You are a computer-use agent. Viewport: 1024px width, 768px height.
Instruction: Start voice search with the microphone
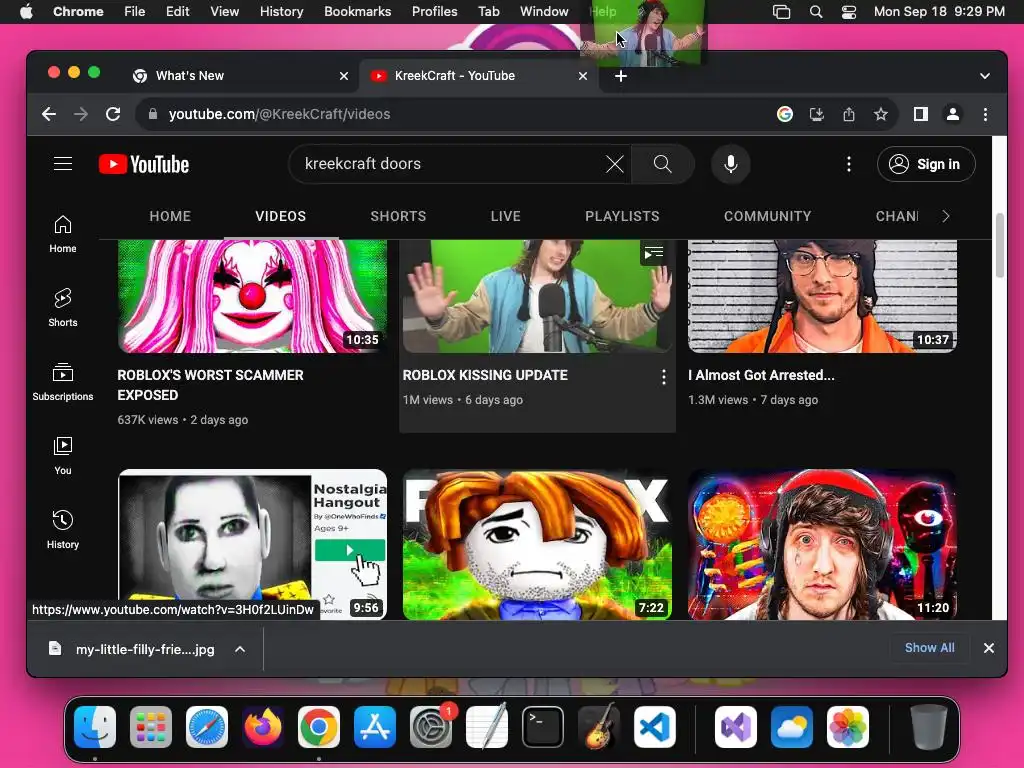point(731,164)
